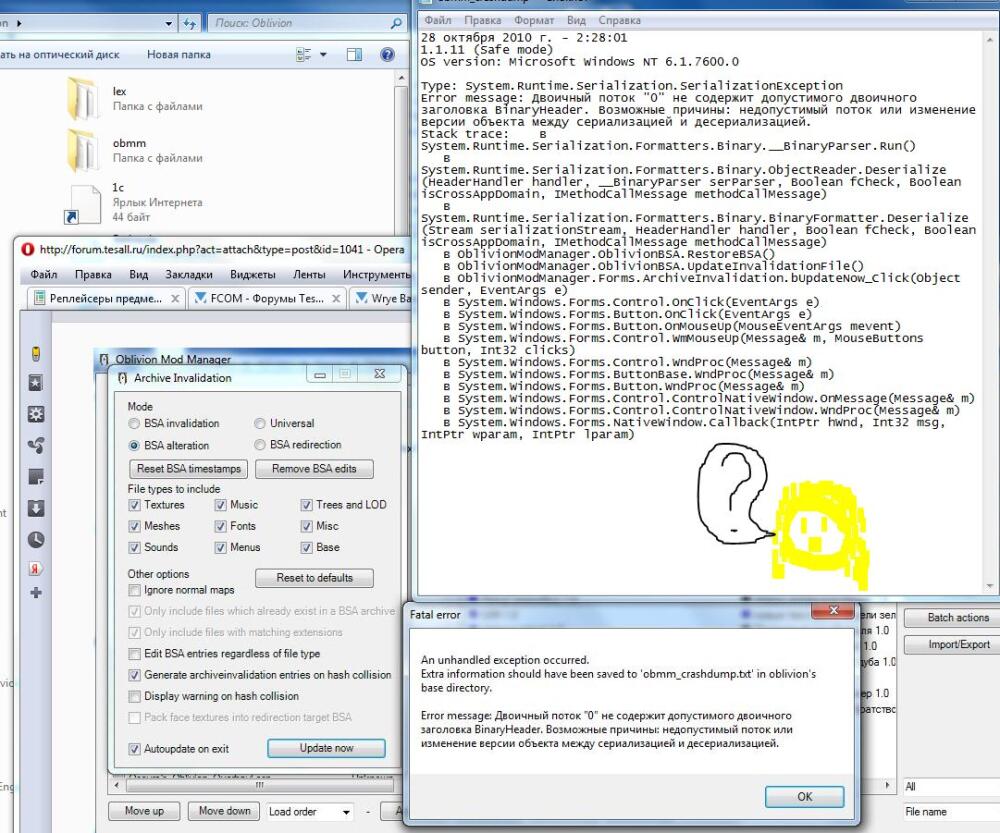
Task: Open Файл menu in Notepad
Action: (x=438, y=20)
